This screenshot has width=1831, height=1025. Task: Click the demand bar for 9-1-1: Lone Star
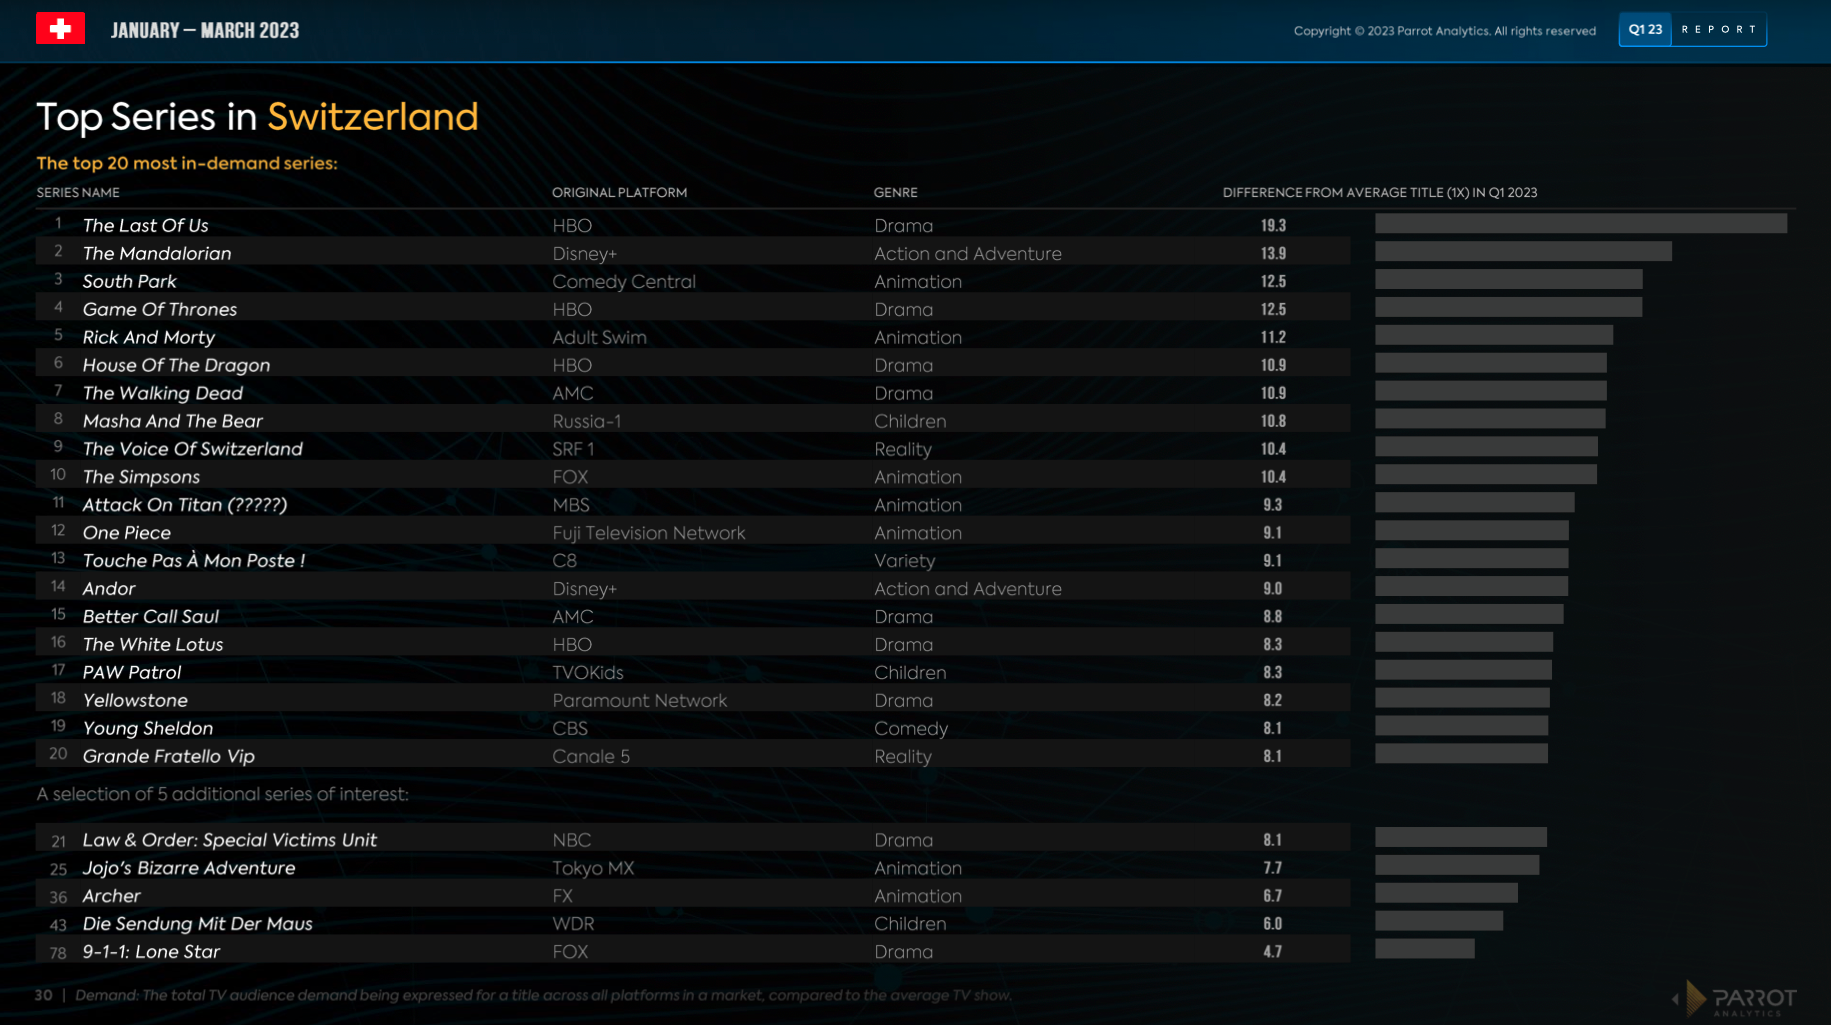[x=1424, y=949]
